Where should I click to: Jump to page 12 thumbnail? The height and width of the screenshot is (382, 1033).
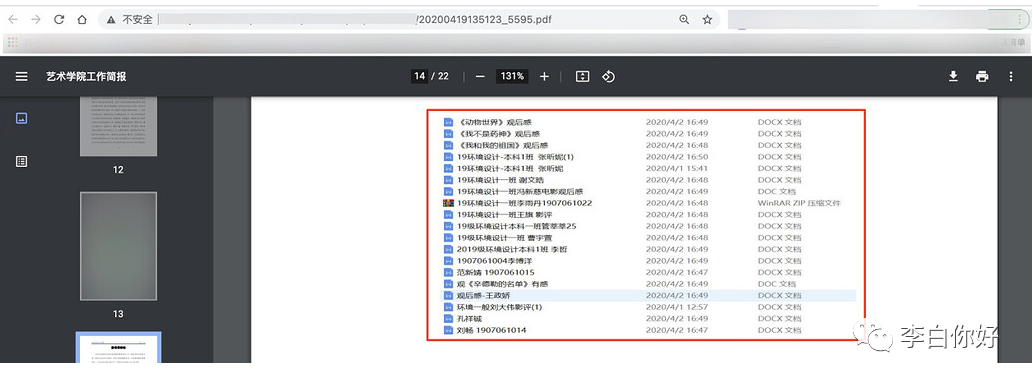[119, 126]
